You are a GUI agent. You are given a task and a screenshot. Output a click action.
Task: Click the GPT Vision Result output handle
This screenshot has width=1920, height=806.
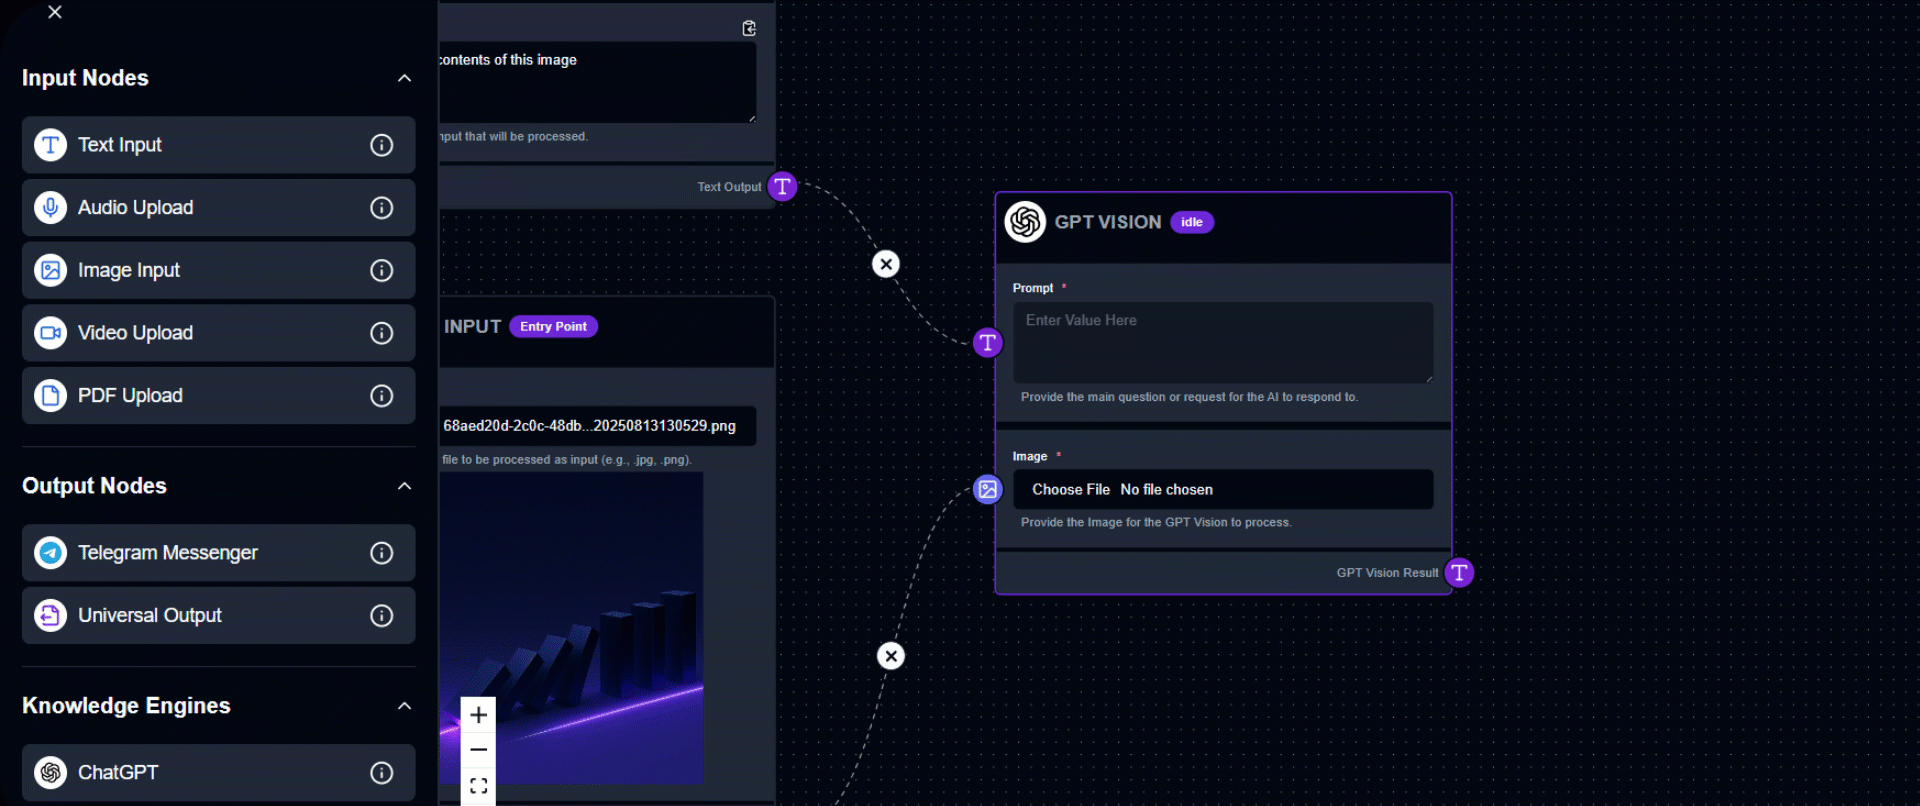click(x=1459, y=572)
